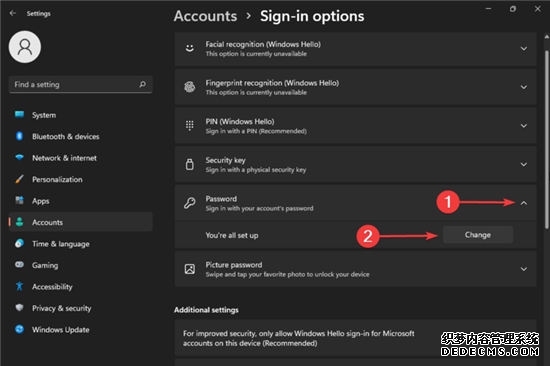
Task: Open System settings page
Action: click(81, 115)
